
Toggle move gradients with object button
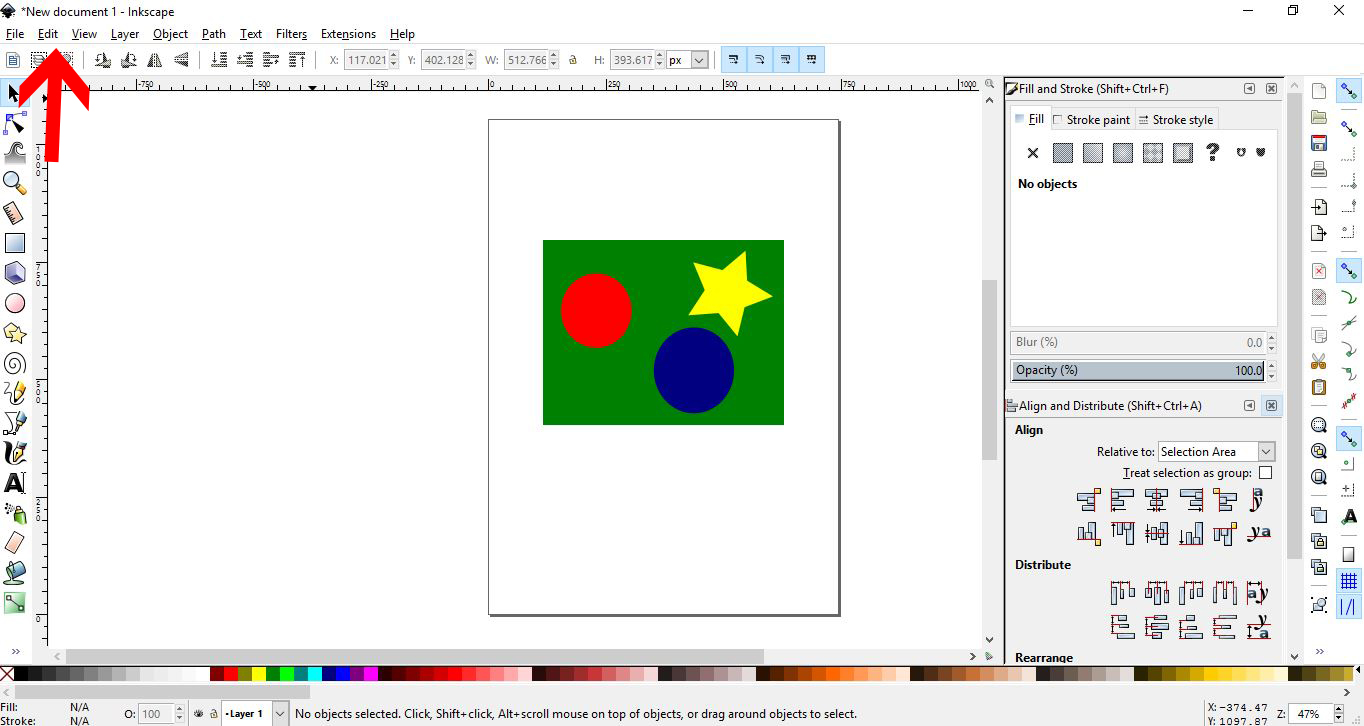click(x=786, y=60)
